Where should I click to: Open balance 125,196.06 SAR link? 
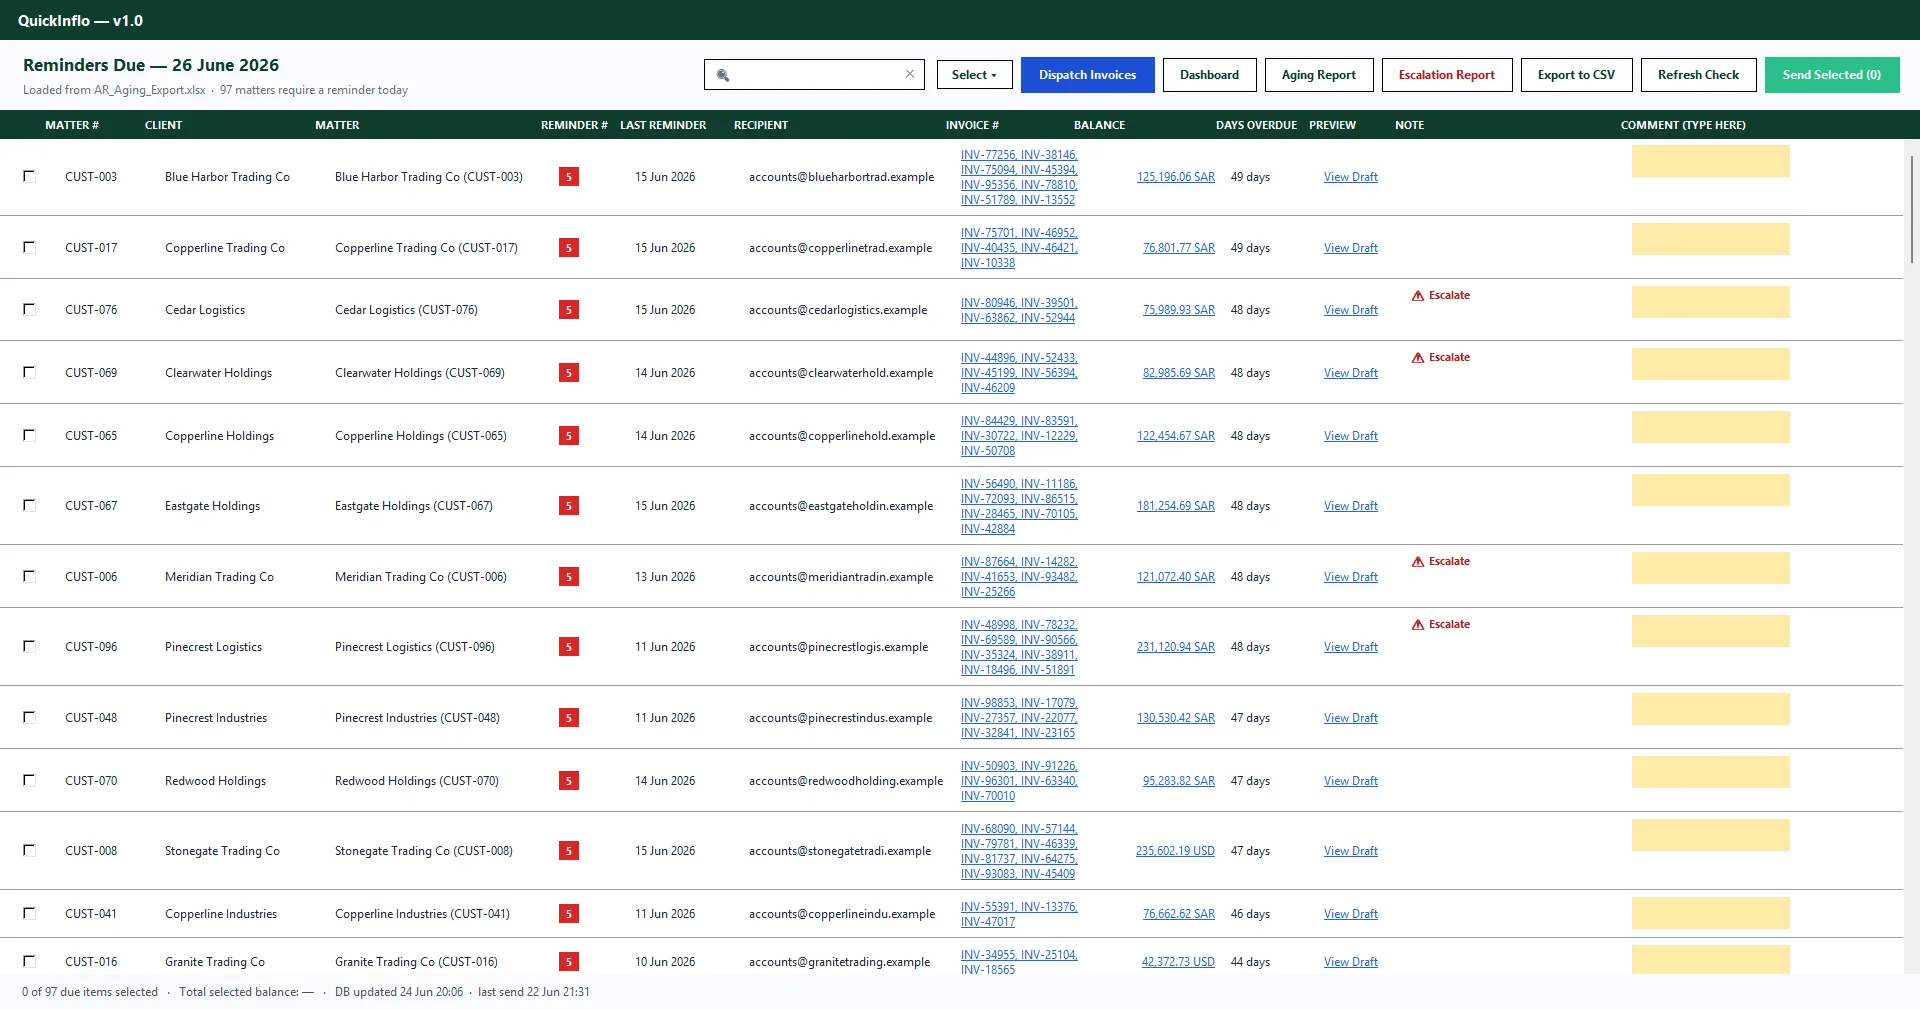coord(1176,177)
